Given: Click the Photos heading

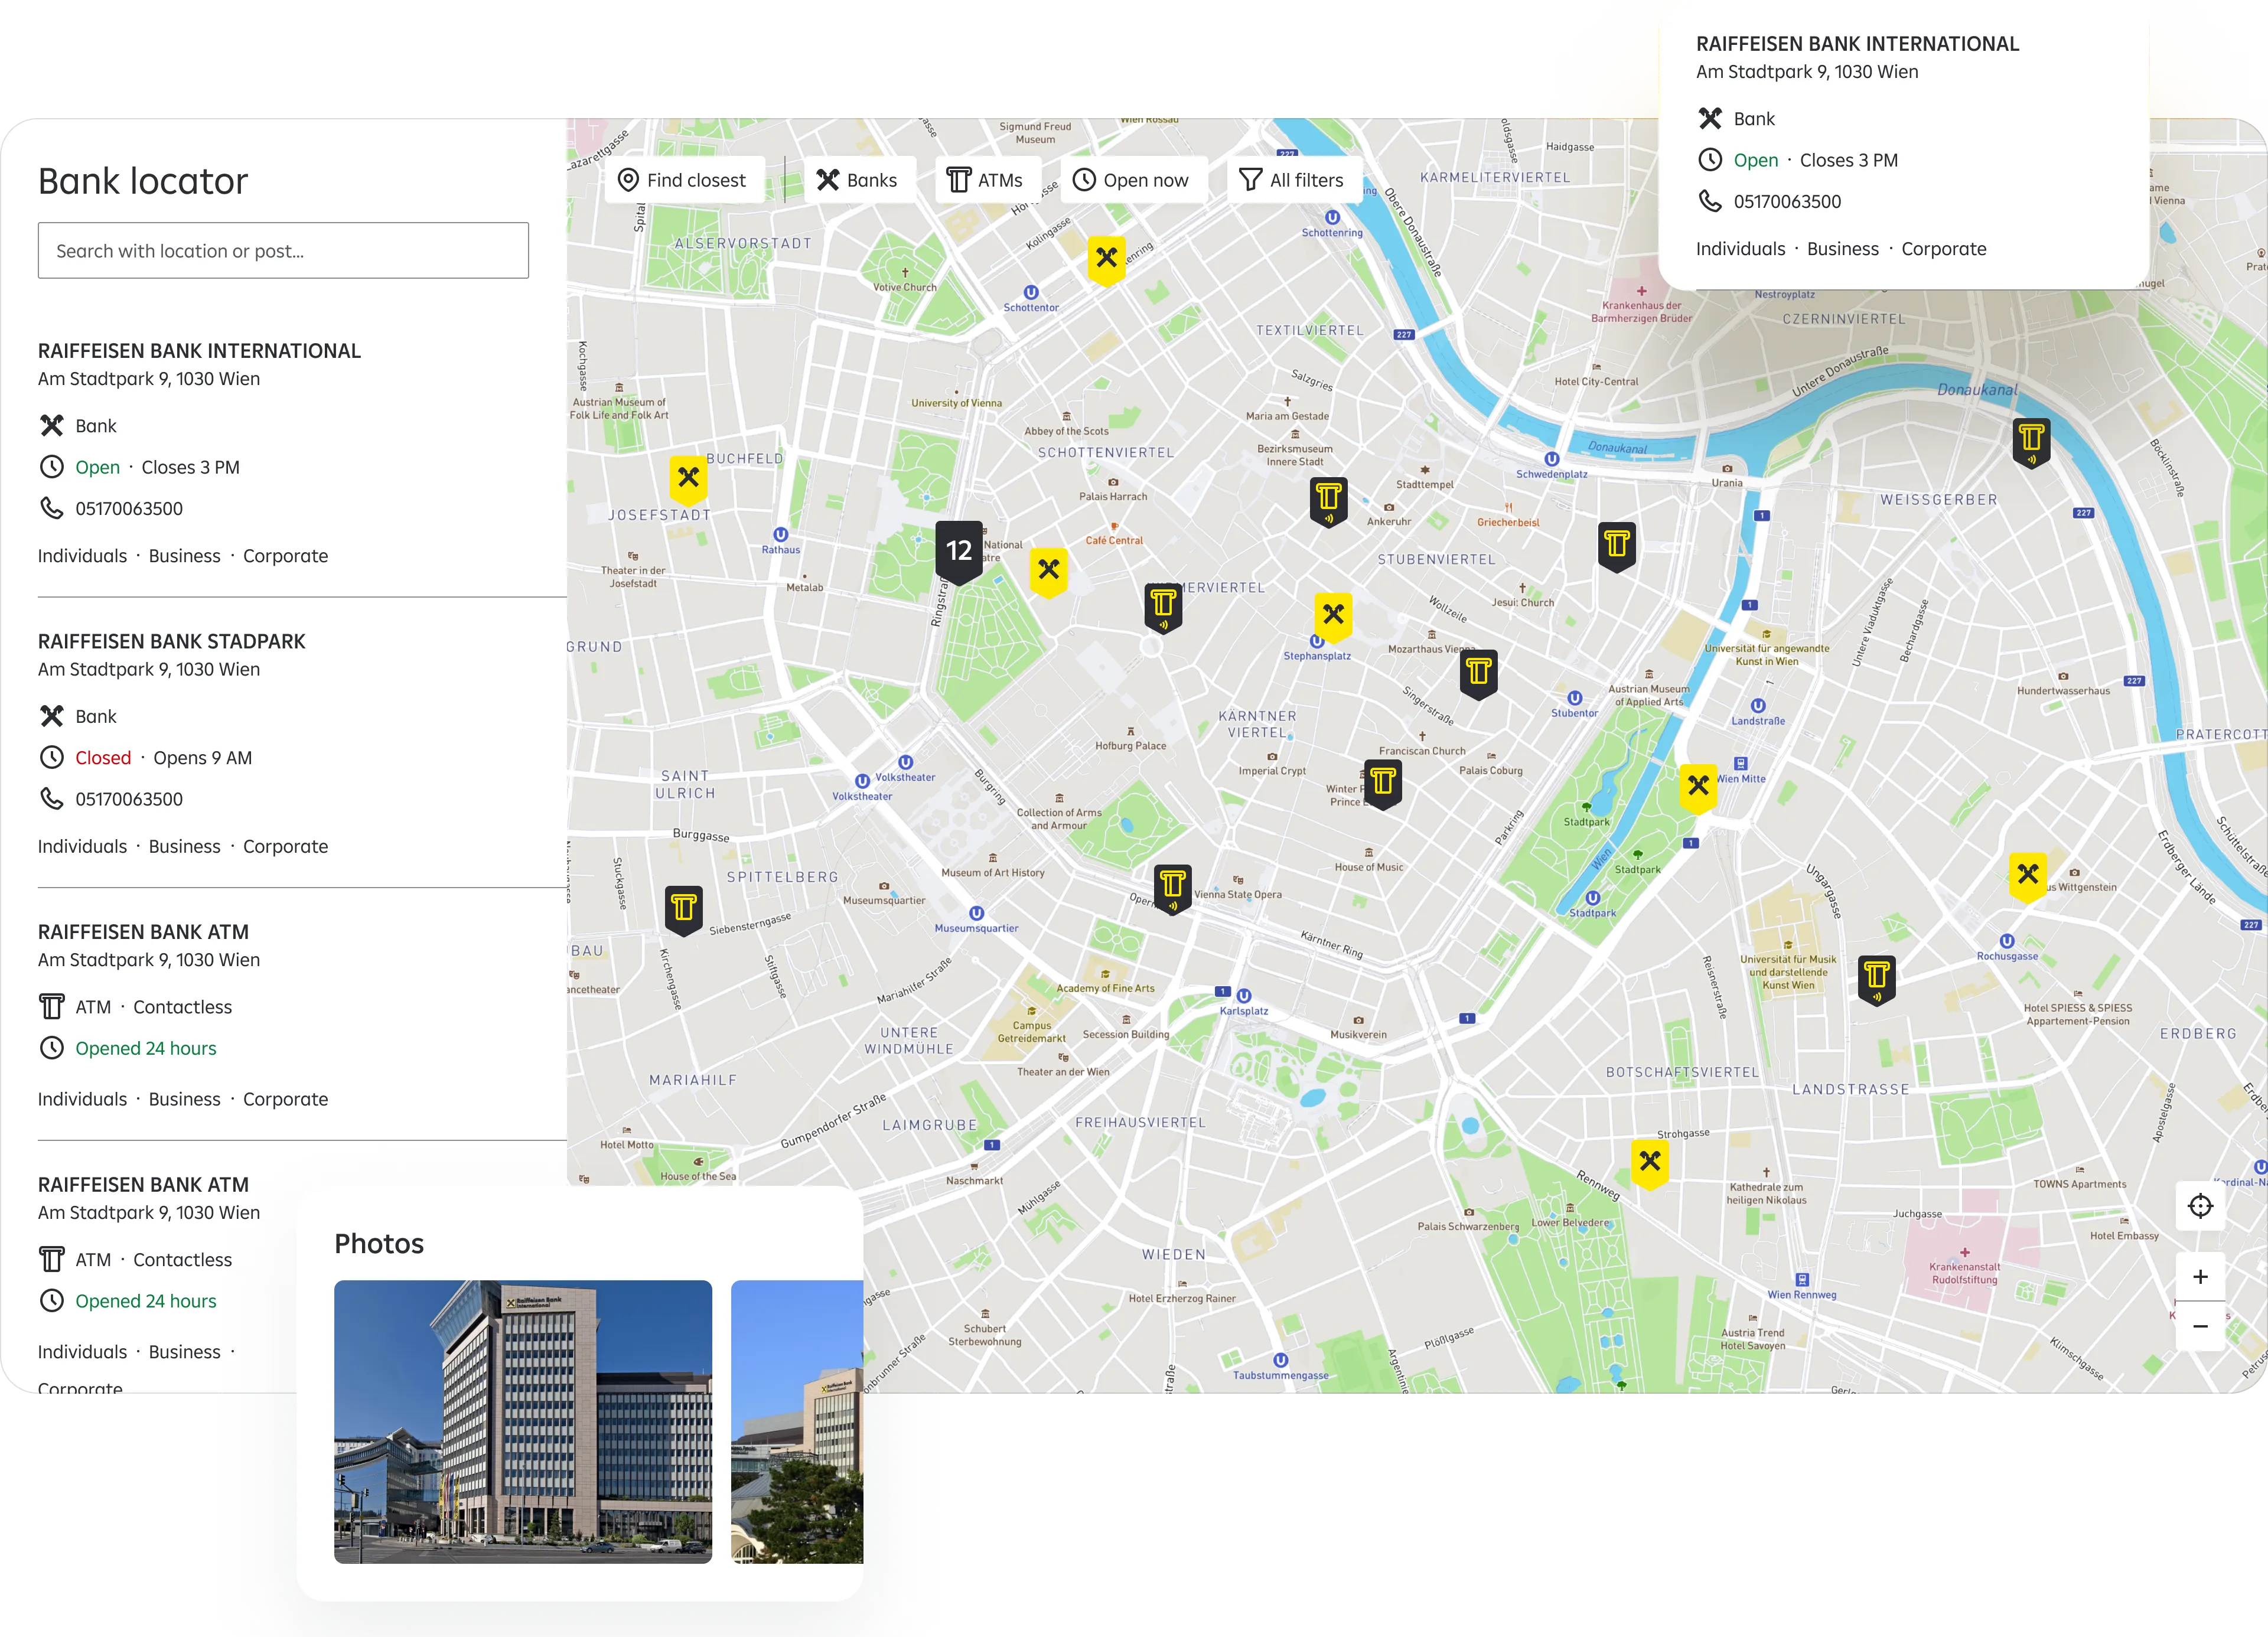Looking at the screenshot, I should pos(379,1243).
